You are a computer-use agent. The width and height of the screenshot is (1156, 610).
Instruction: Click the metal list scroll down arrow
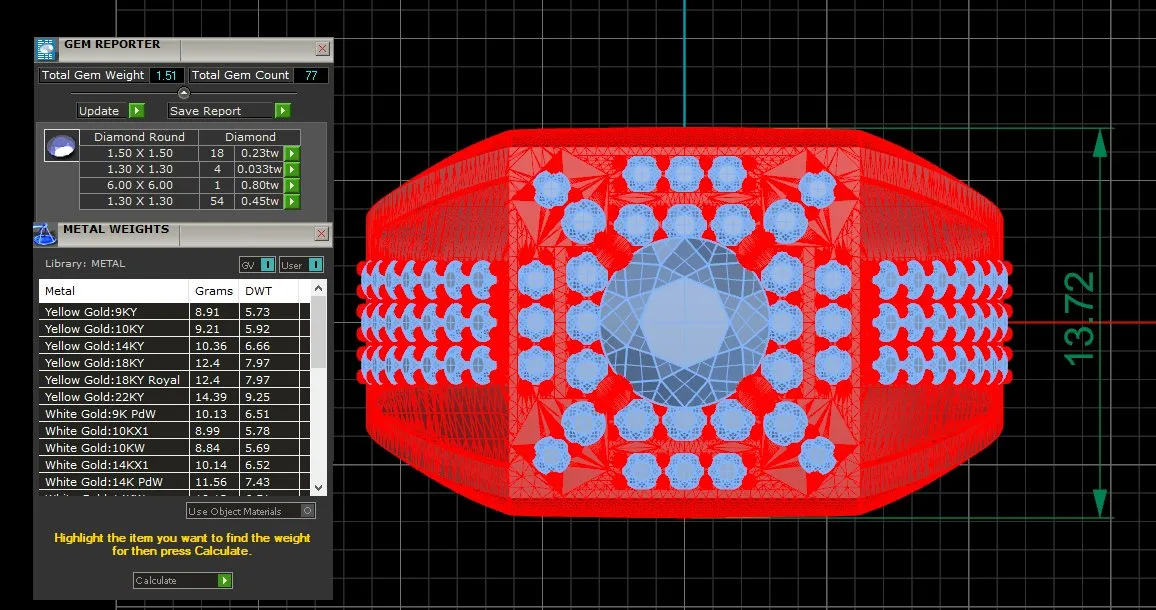click(318, 488)
